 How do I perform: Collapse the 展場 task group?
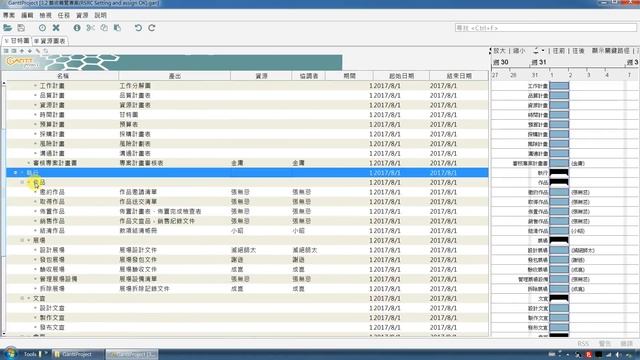click(22, 240)
